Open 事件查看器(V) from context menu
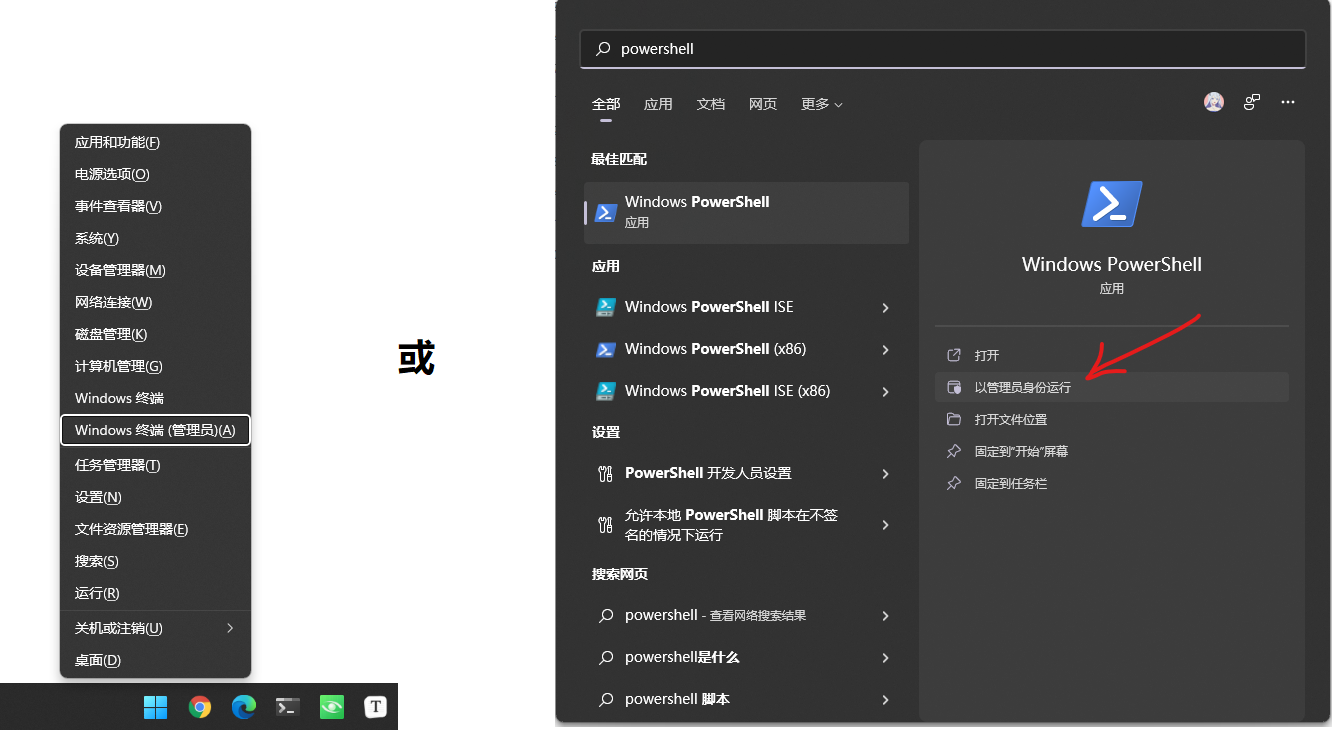 coord(156,206)
